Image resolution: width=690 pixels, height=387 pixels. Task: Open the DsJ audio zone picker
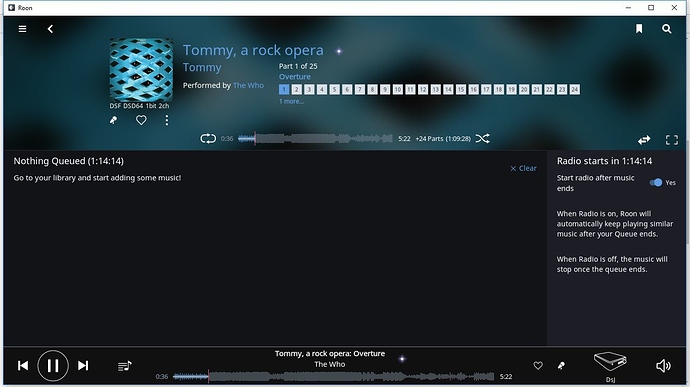(610, 366)
